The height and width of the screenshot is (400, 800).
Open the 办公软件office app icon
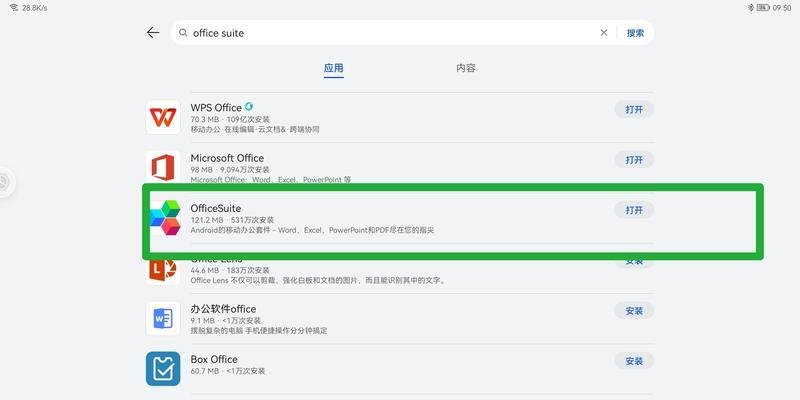[163, 318]
